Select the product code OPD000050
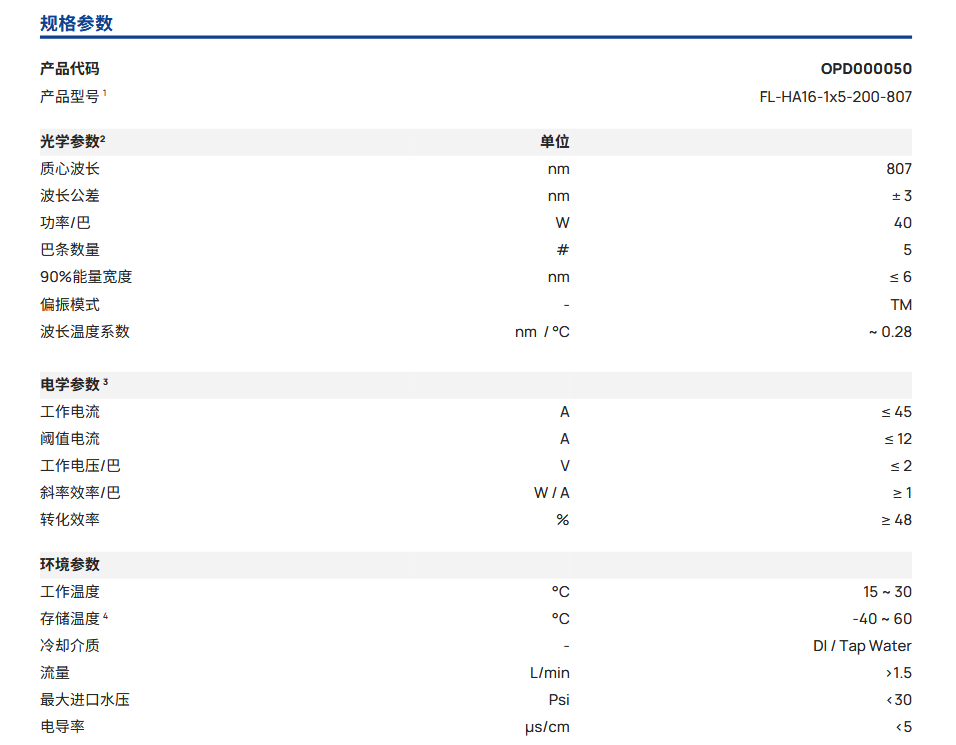The width and height of the screenshot is (956, 745). [866, 69]
